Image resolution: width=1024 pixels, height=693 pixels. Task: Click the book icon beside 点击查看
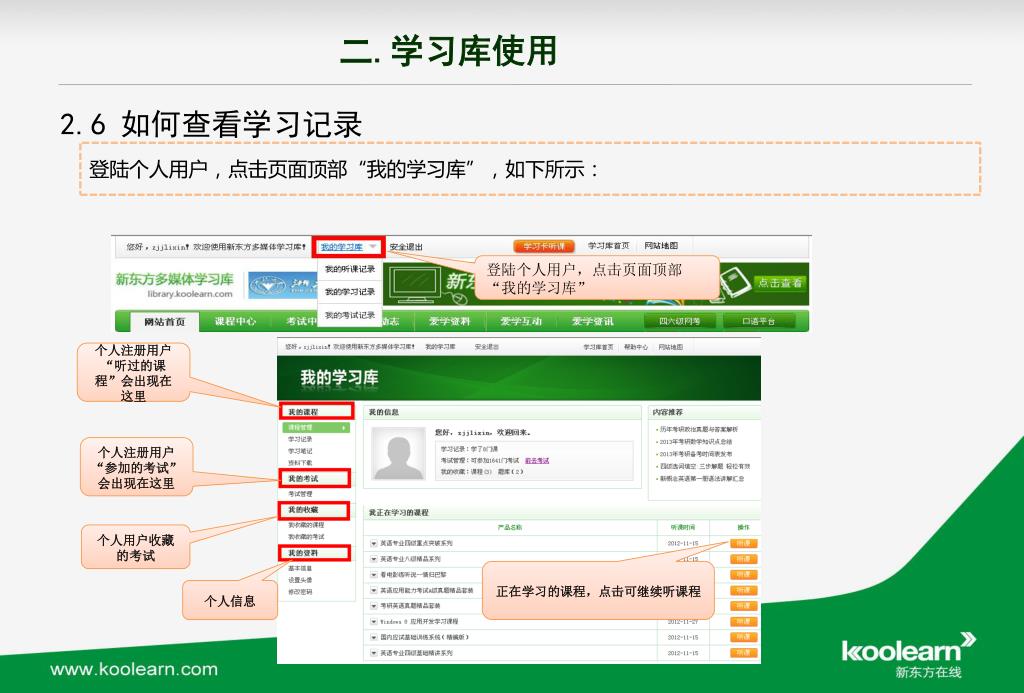tap(735, 283)
